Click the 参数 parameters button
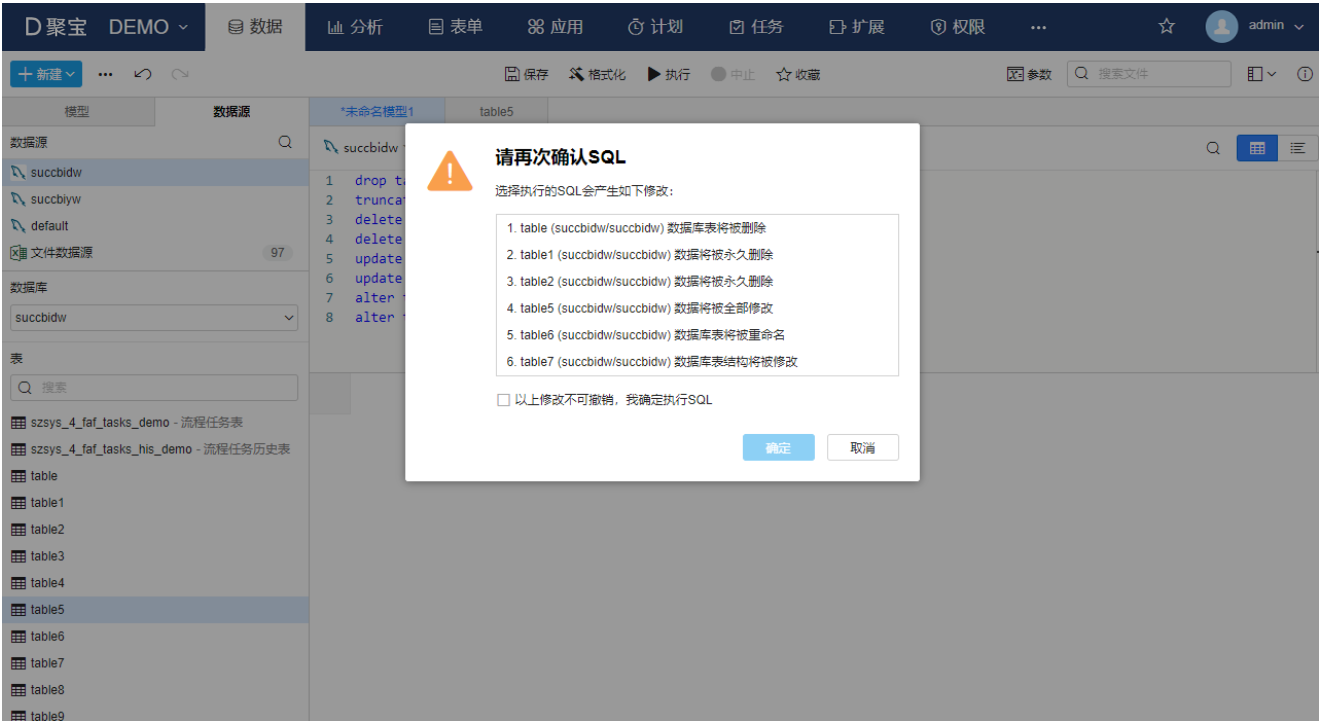 coord(1029,74)
